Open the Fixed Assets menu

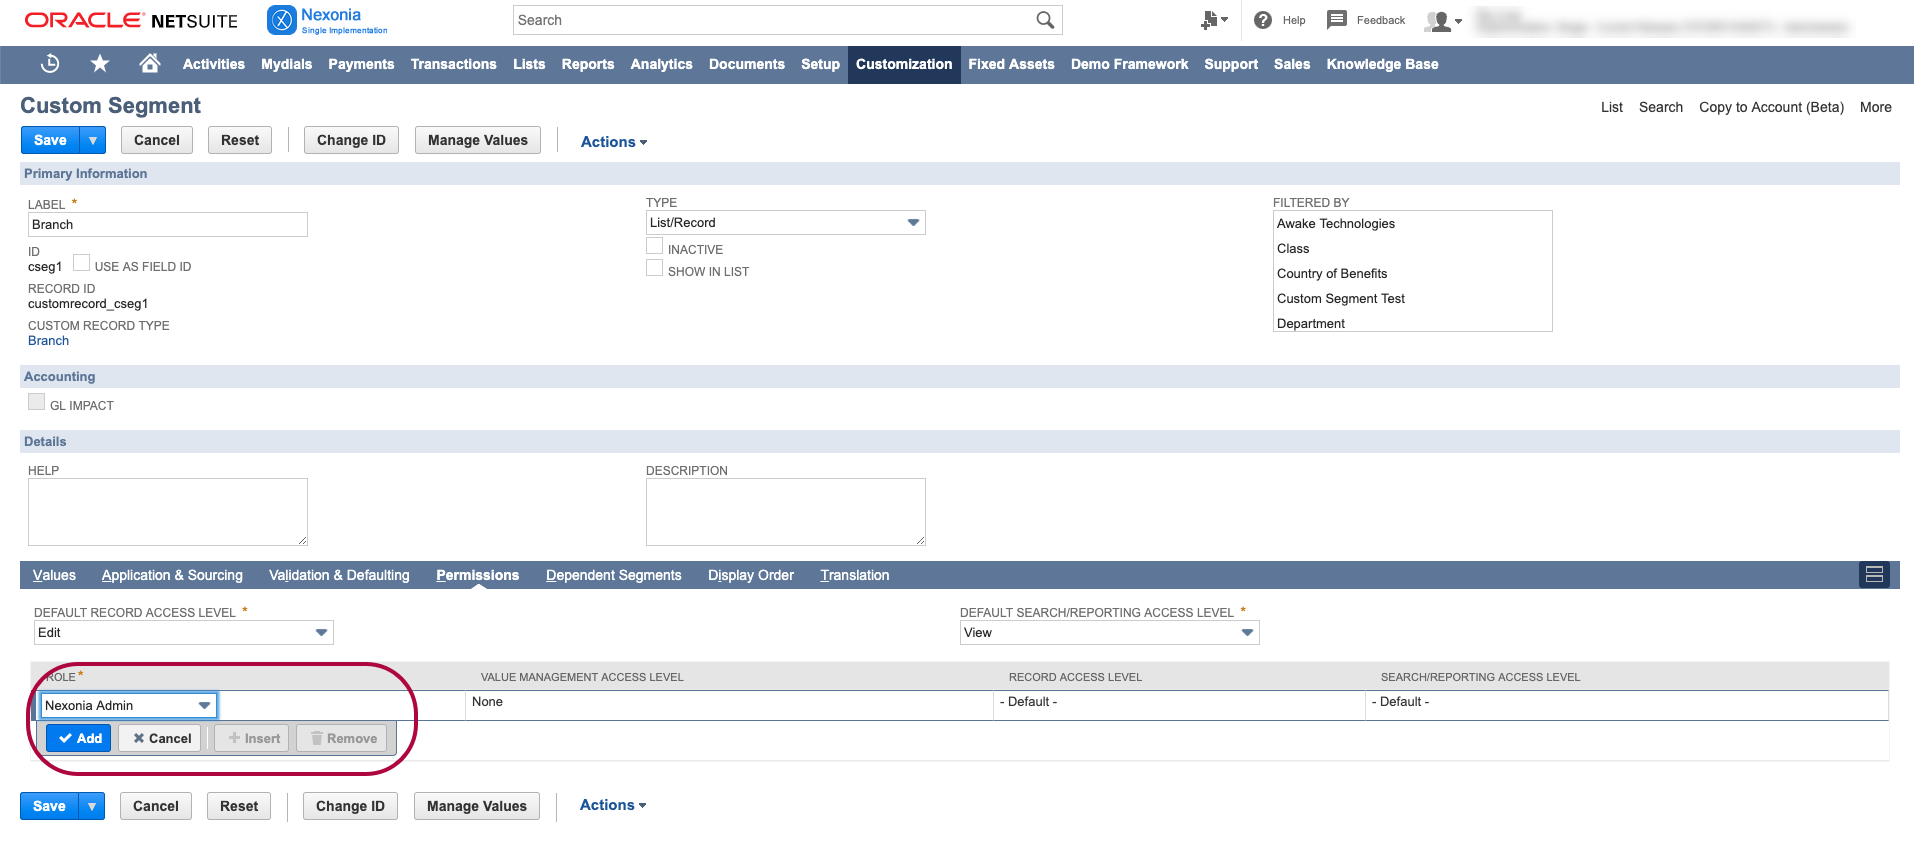(1011, 64)
